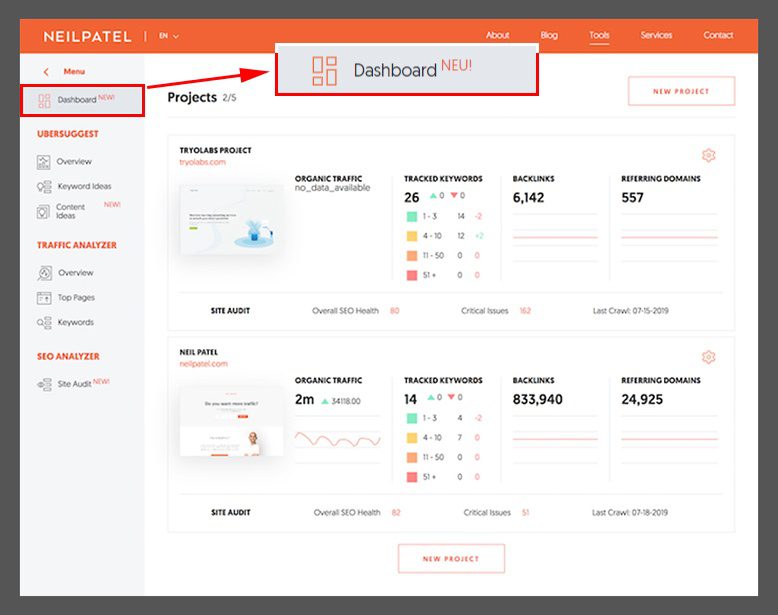The image size is (778, 615).
Task: Click the TRAFFIC ANALYZER section heading
Action: (77, 245)
